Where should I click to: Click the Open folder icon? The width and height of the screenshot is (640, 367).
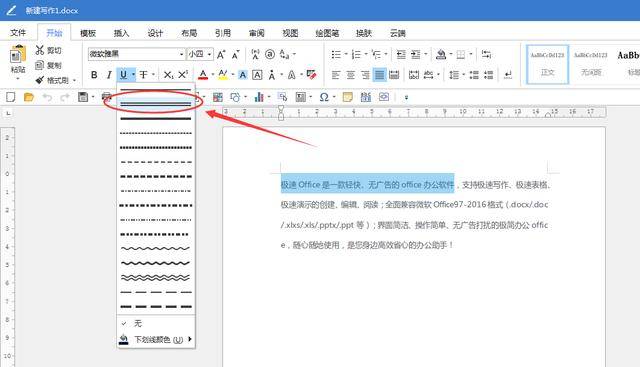coord(29,97)
